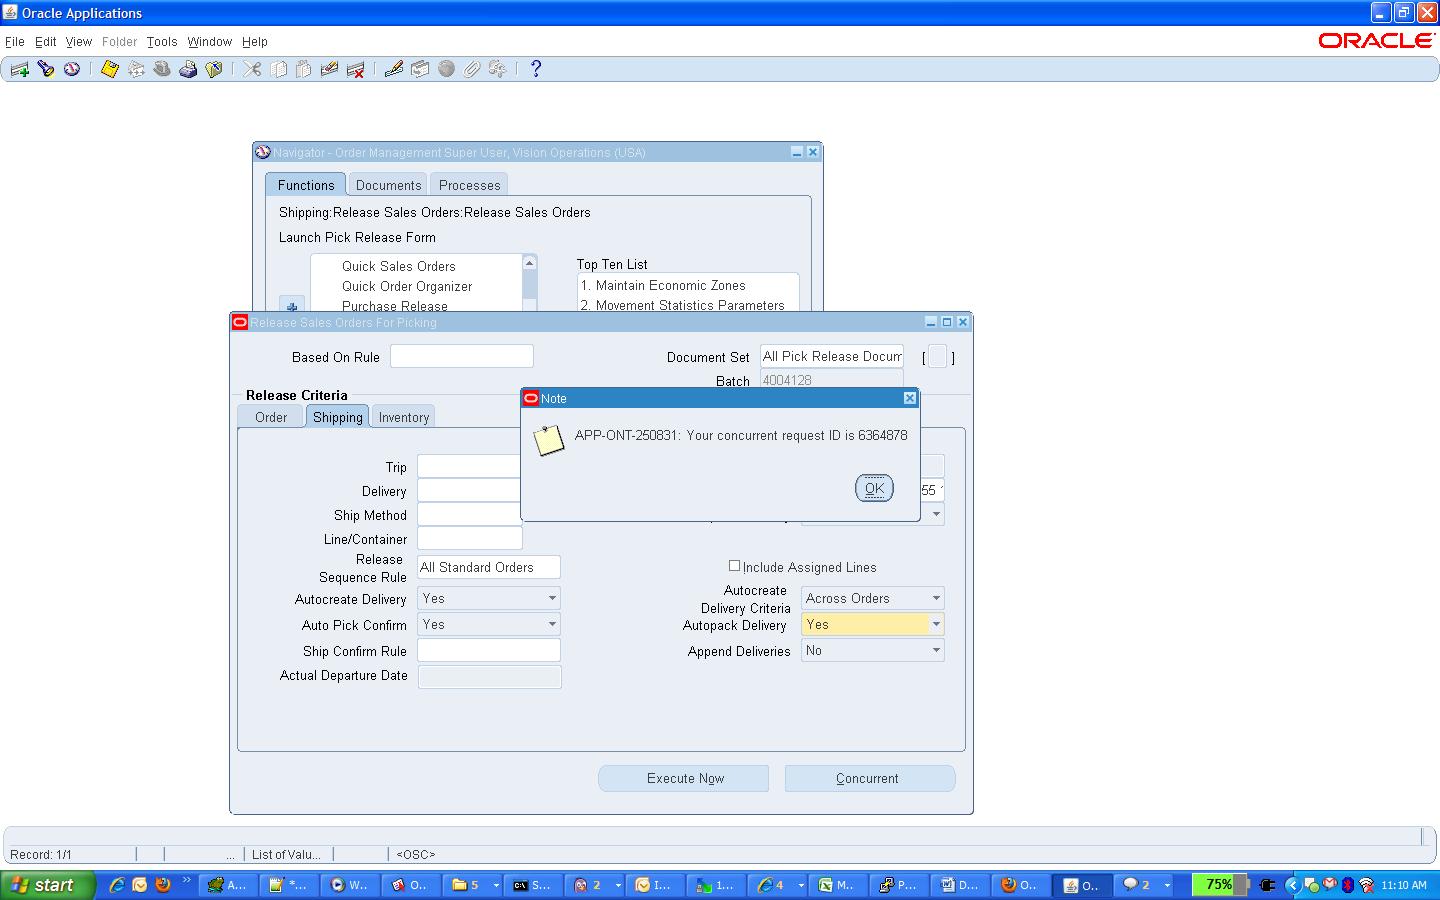Click the Concurrent button
The image size is (1440, 900).
coord(870,778)
